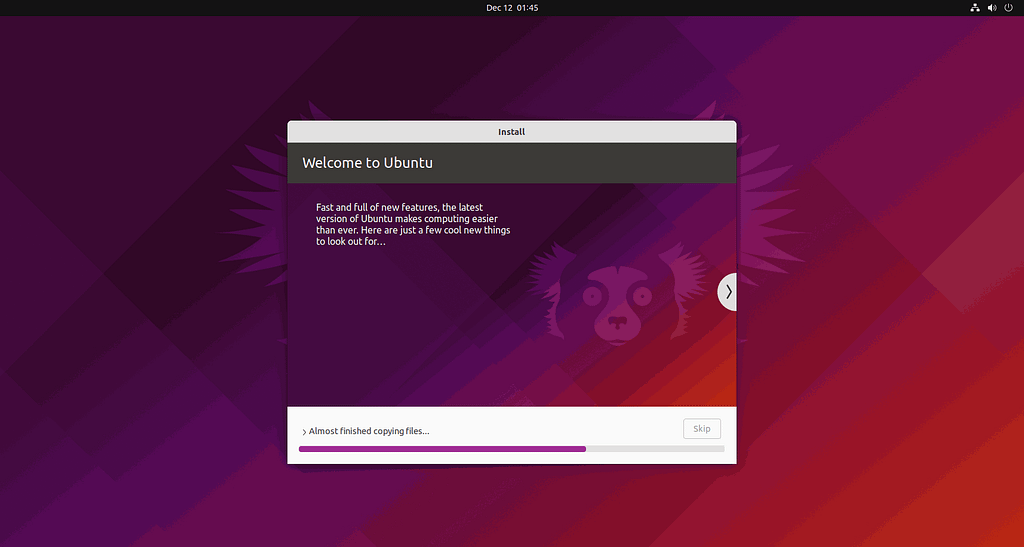Image resolution: width=1024 pixels, height=547 pixels.
Task: Click the Dec 12 01:45 clock
Action: coord(512,8)
